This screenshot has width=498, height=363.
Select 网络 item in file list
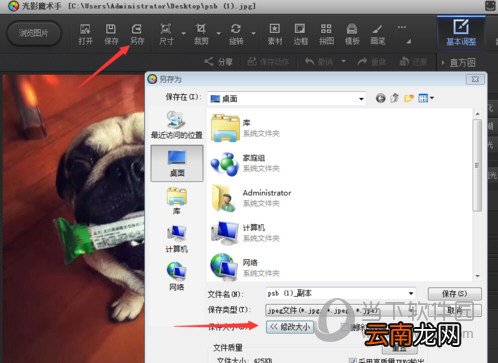(245, 267)
